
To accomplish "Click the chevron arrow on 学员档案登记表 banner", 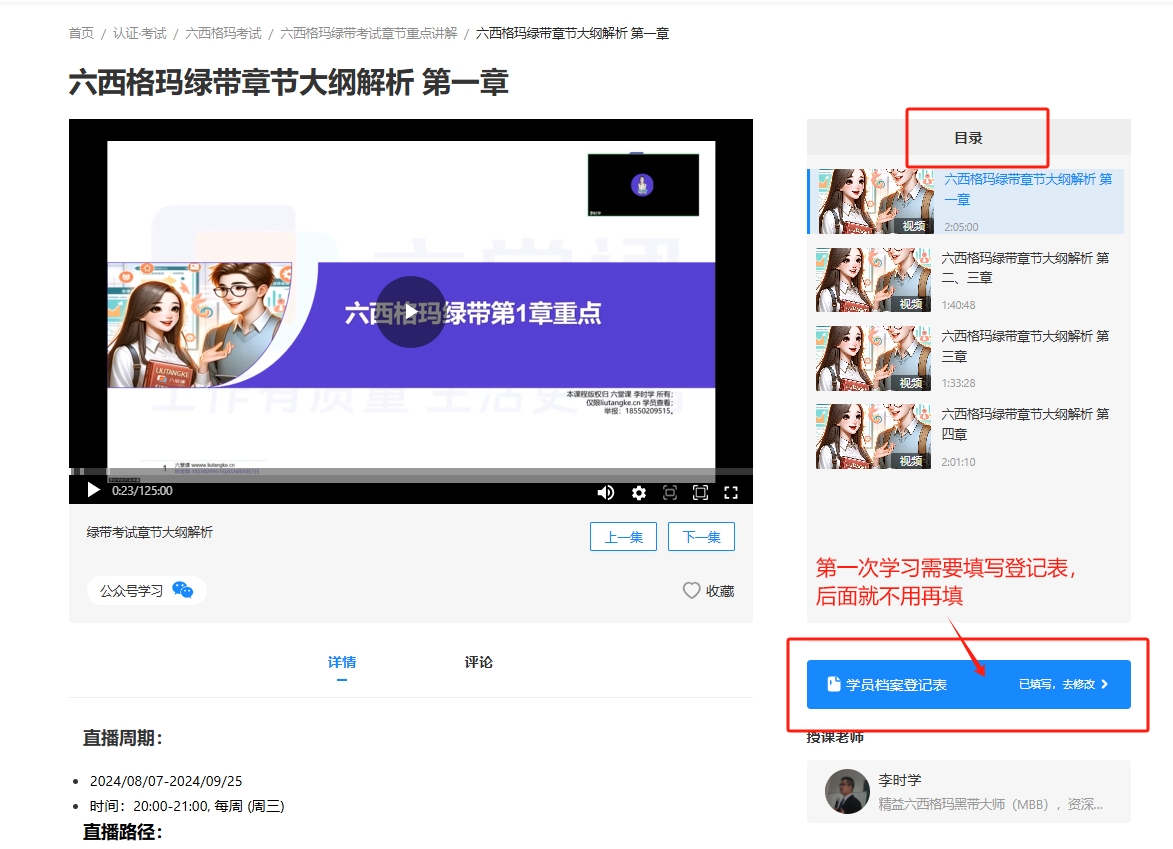I will (x=1105, y=685).
